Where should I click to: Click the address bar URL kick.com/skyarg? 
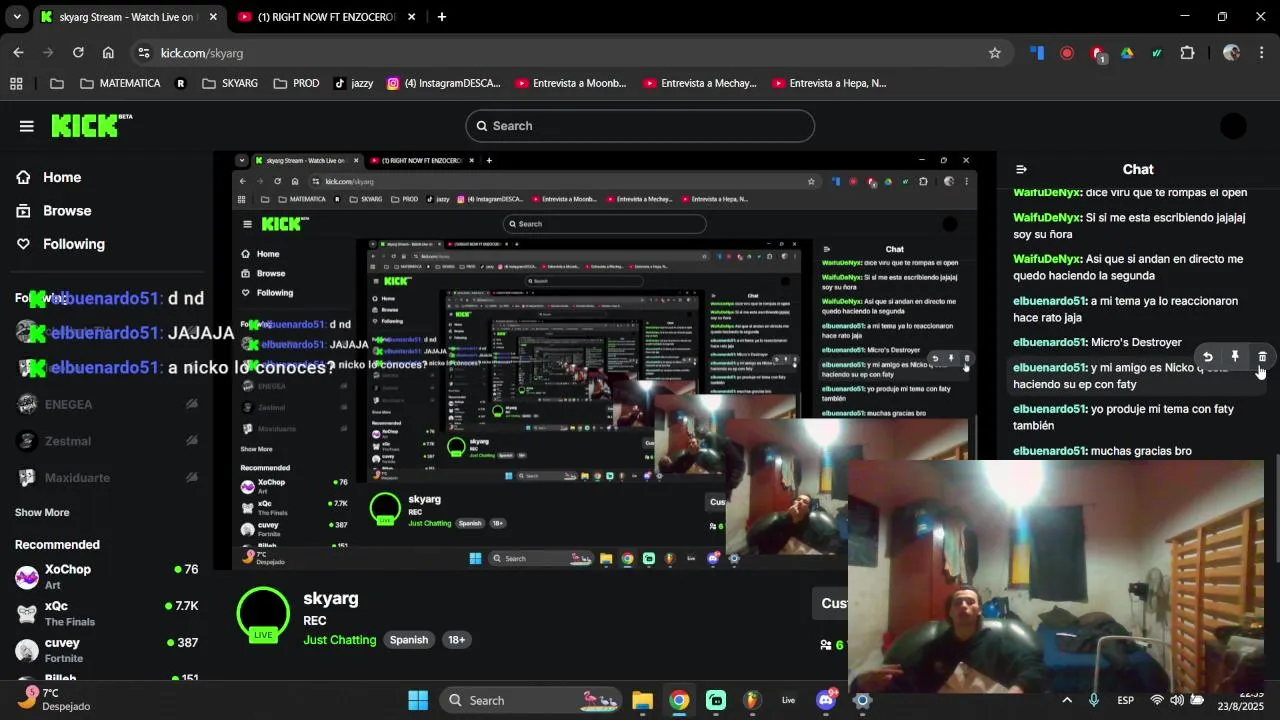tap(202, 53)
